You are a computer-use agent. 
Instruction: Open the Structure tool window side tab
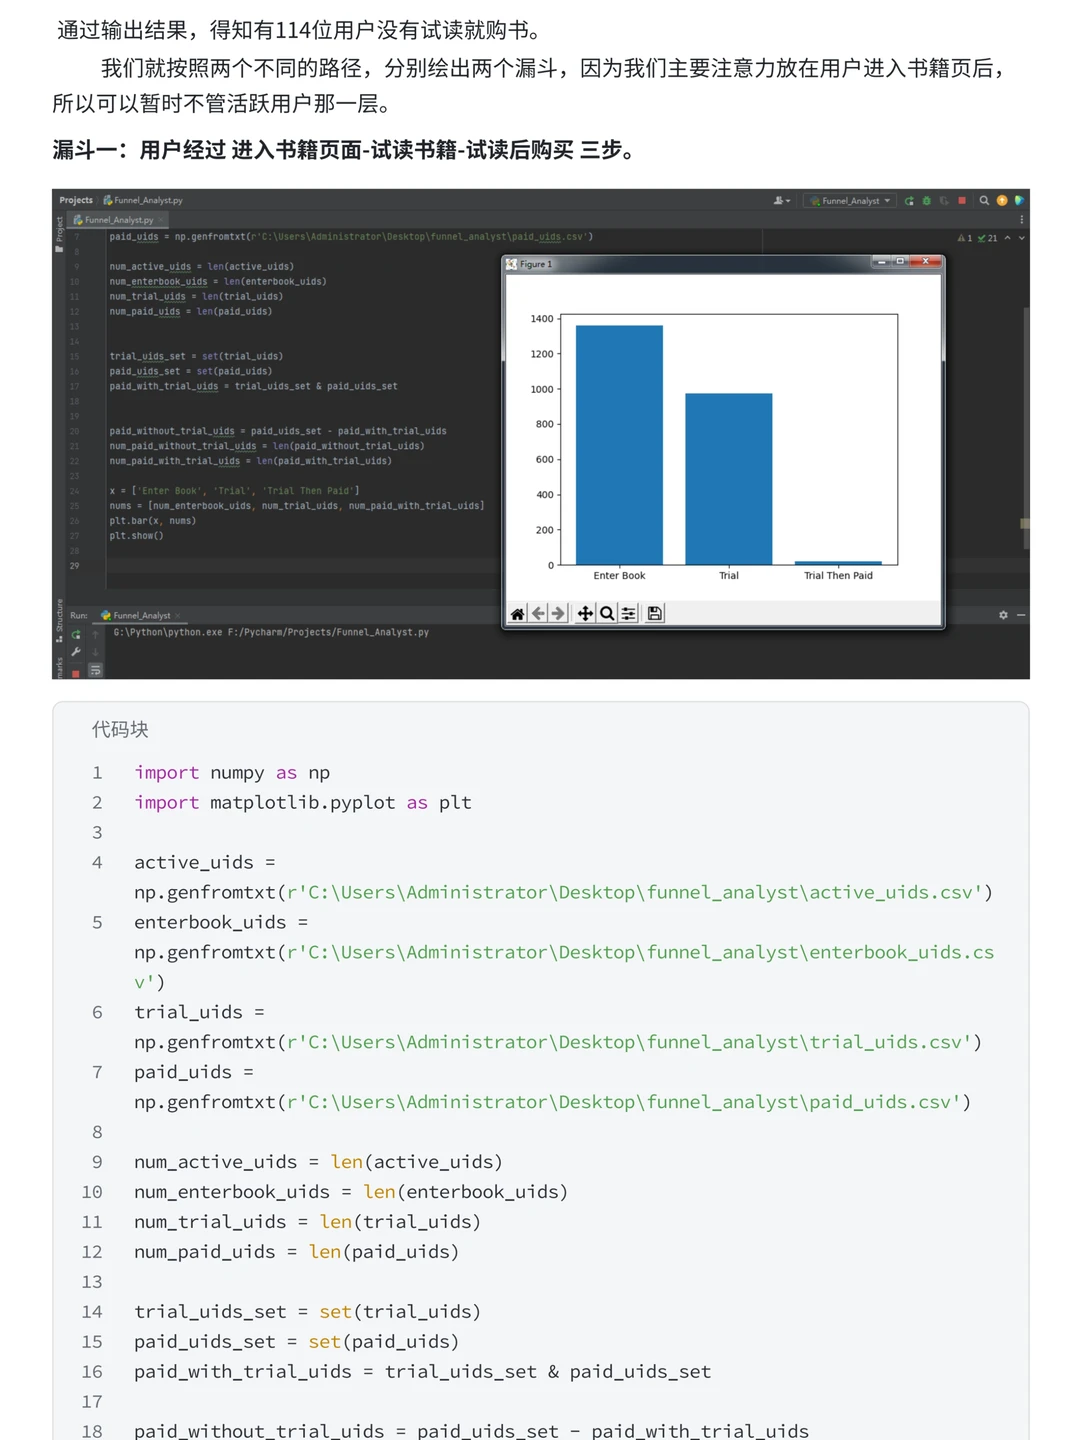59,619
